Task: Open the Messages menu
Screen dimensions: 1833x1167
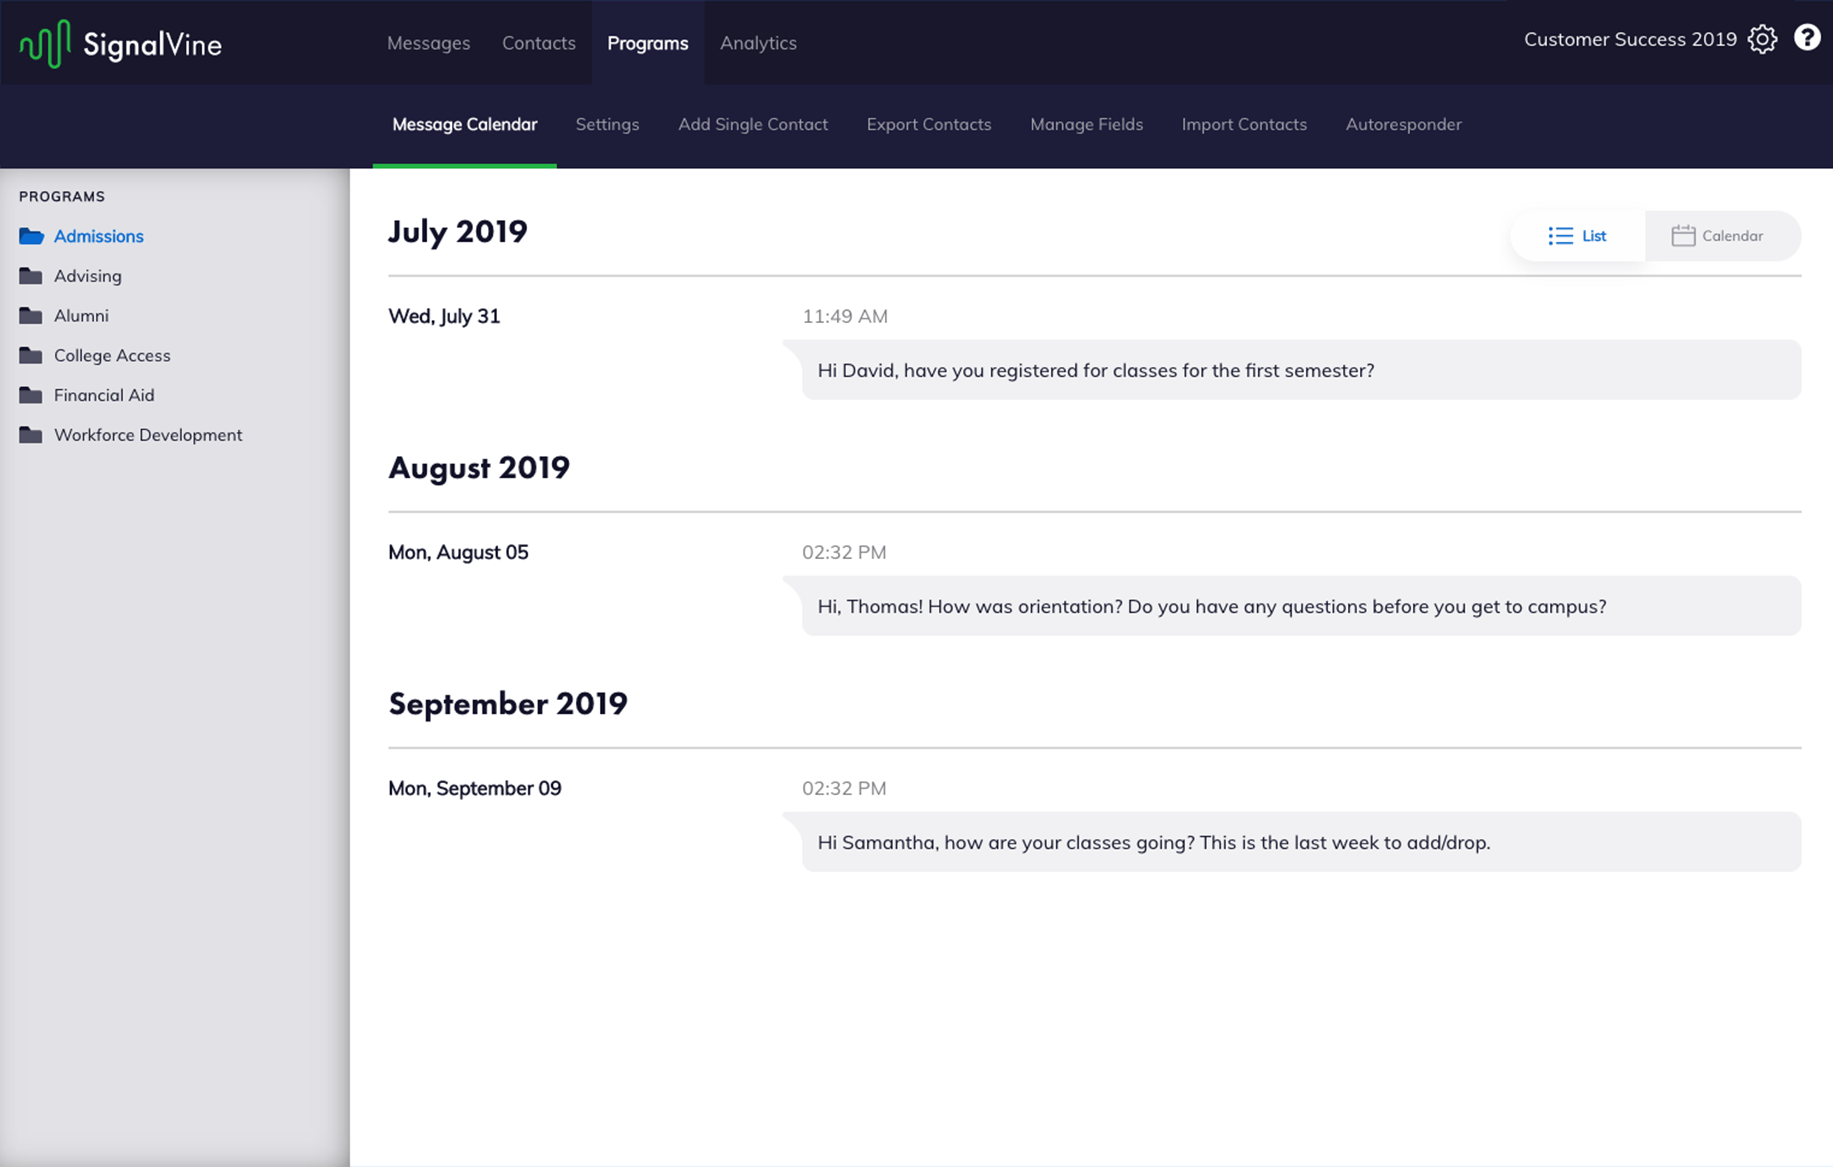Action: pyautogui.click(x=428, y=43)
